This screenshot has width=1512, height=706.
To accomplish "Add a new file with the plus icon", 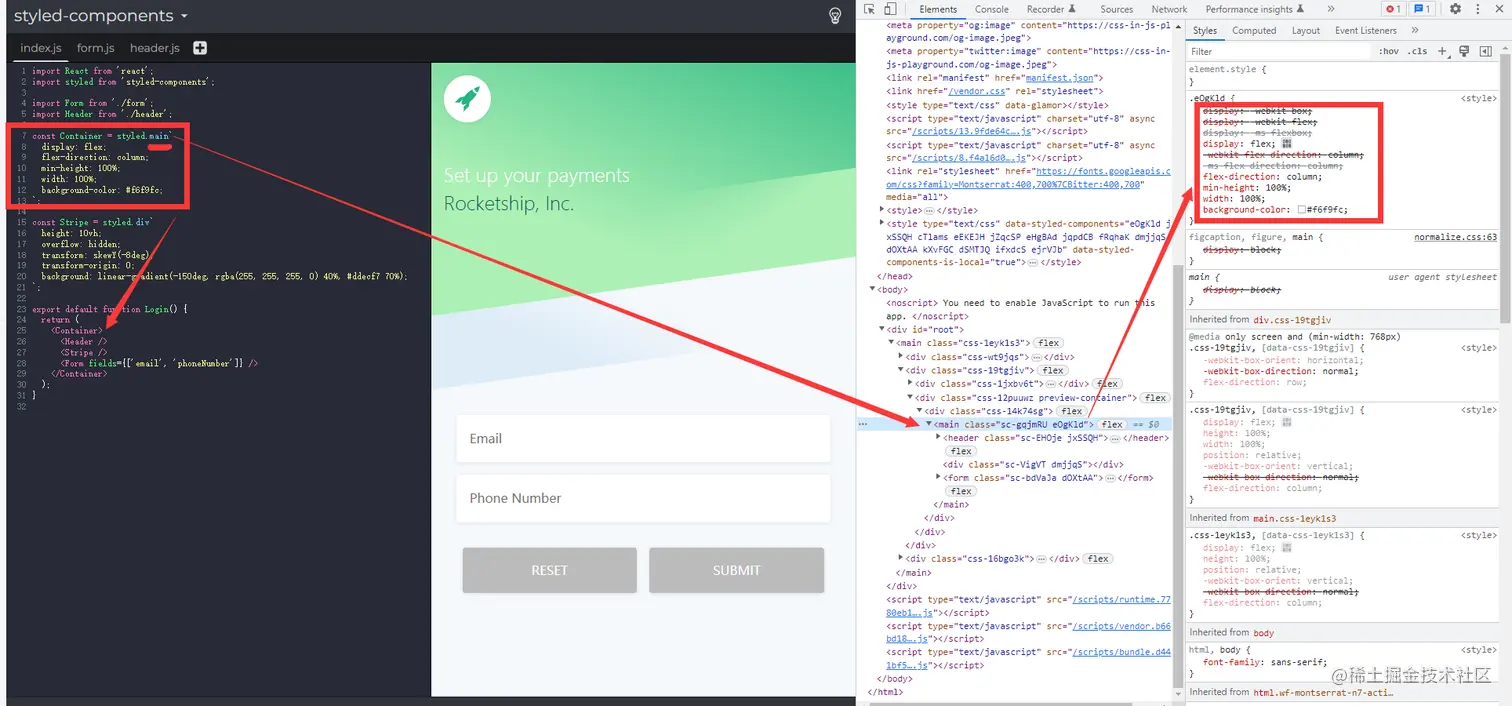I will click(x=200, y=48).
